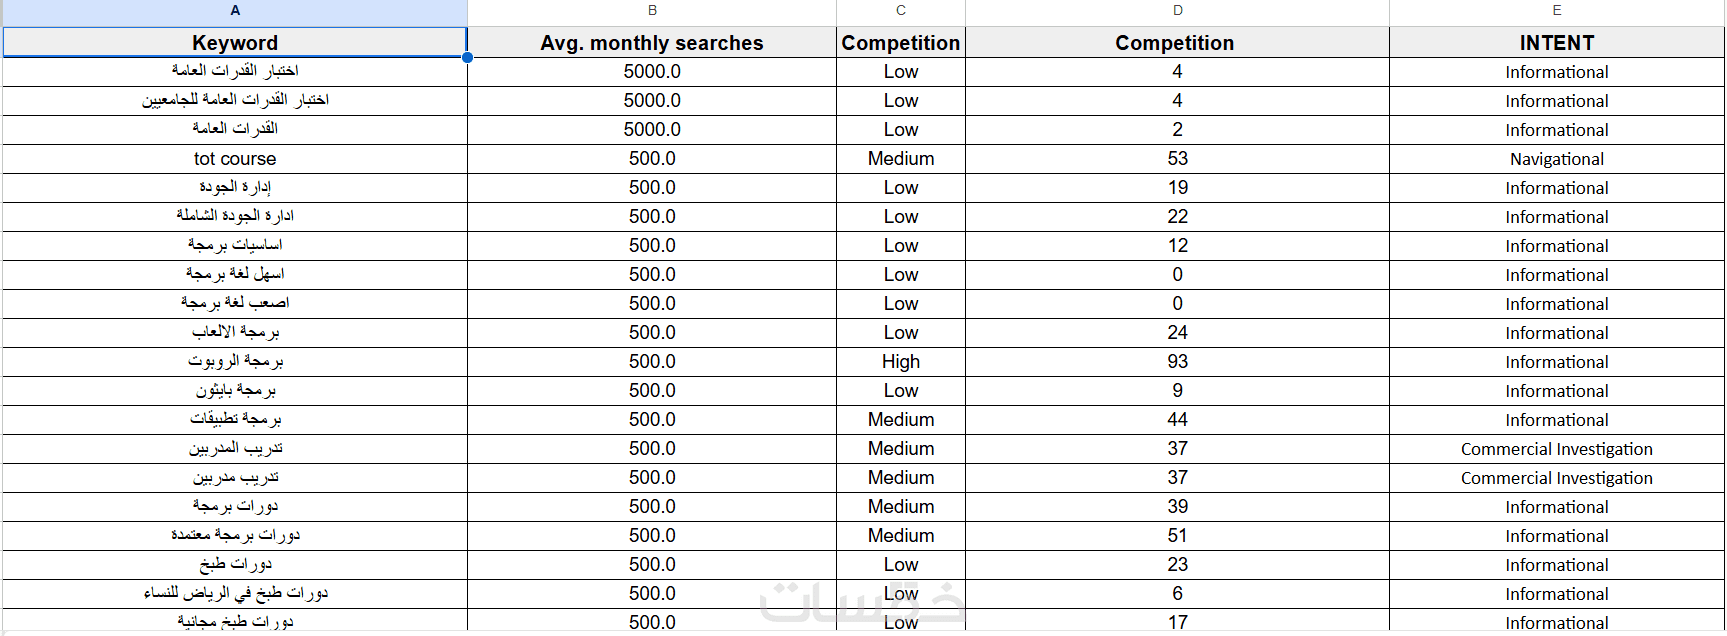Image resolution: width=1727 pixels, height=636 pixels.
Task: Click the competition cell with value 44
Action: (1177, 420)
